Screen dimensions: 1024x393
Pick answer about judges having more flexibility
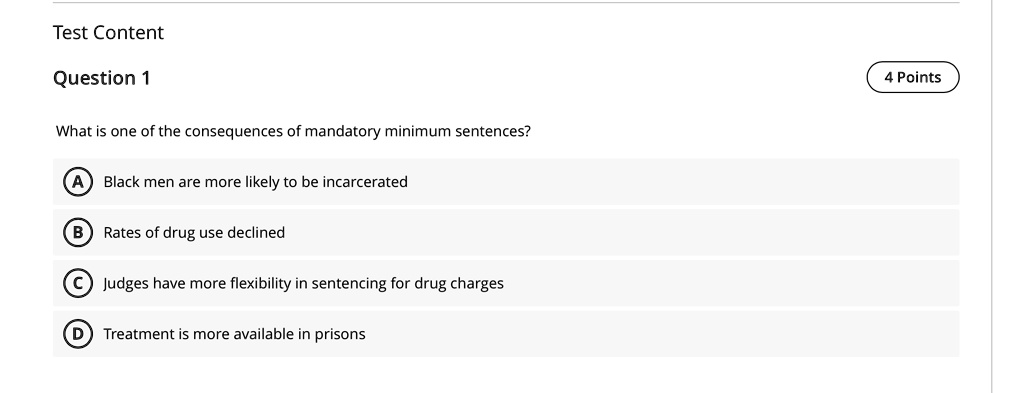506,283
